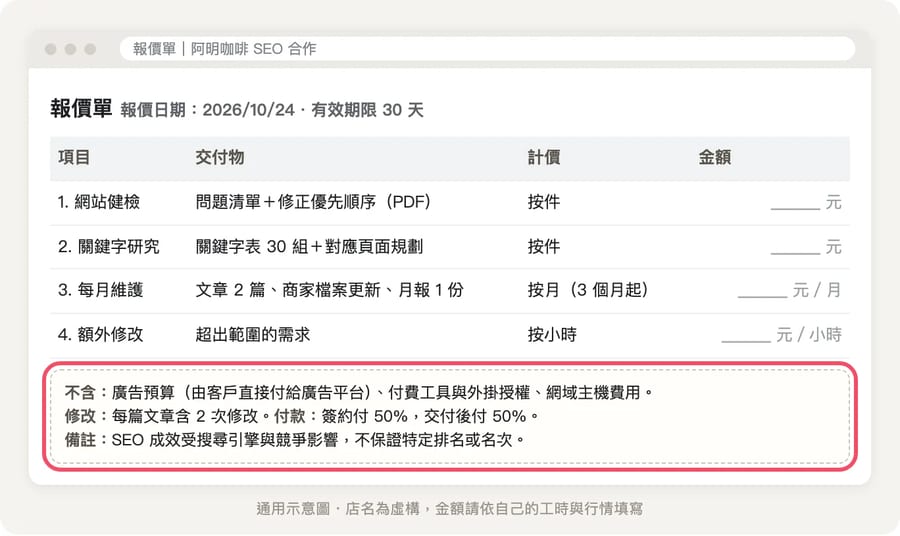Screen dimensions: 900x536
Task: Click the 元 / 小時 amount blank
Action: click(746, 336)
